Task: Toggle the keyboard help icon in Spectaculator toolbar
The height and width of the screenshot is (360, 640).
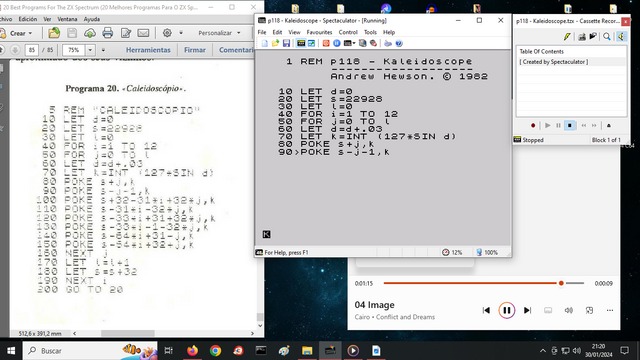Action: click(301, 43)
